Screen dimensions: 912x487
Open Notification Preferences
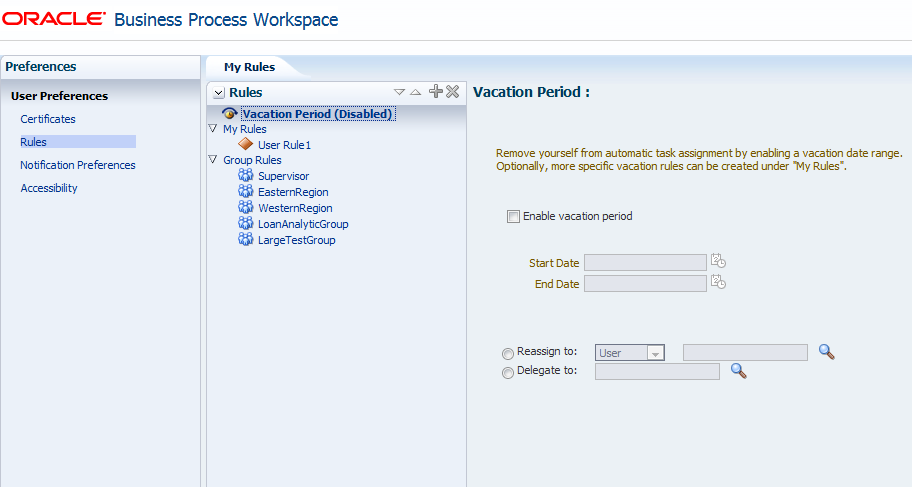tap(78, 165)
